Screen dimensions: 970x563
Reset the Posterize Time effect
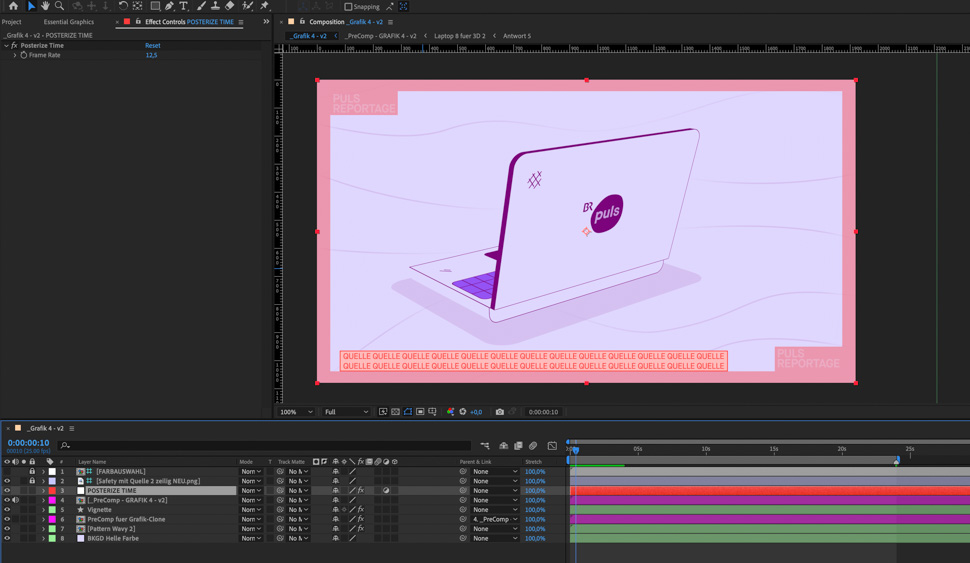click(152, 46)
